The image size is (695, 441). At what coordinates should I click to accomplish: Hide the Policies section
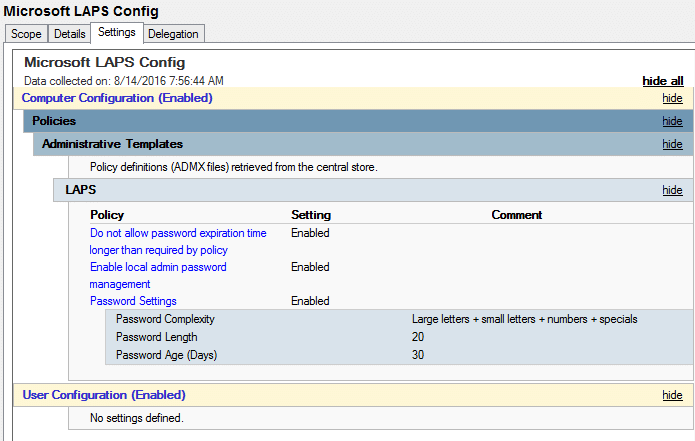[x=672, y=121]
